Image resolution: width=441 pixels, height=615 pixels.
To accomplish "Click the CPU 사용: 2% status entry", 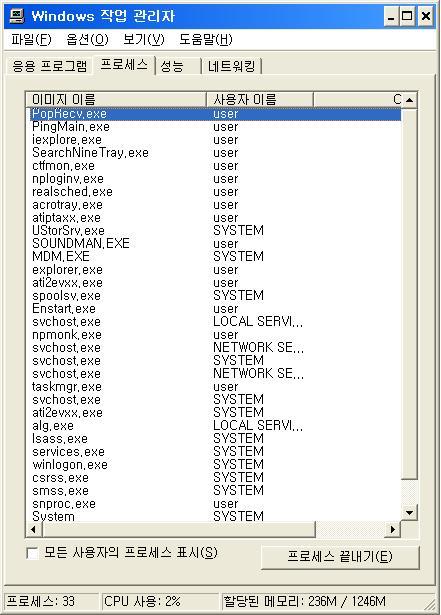I will point(160,601).
